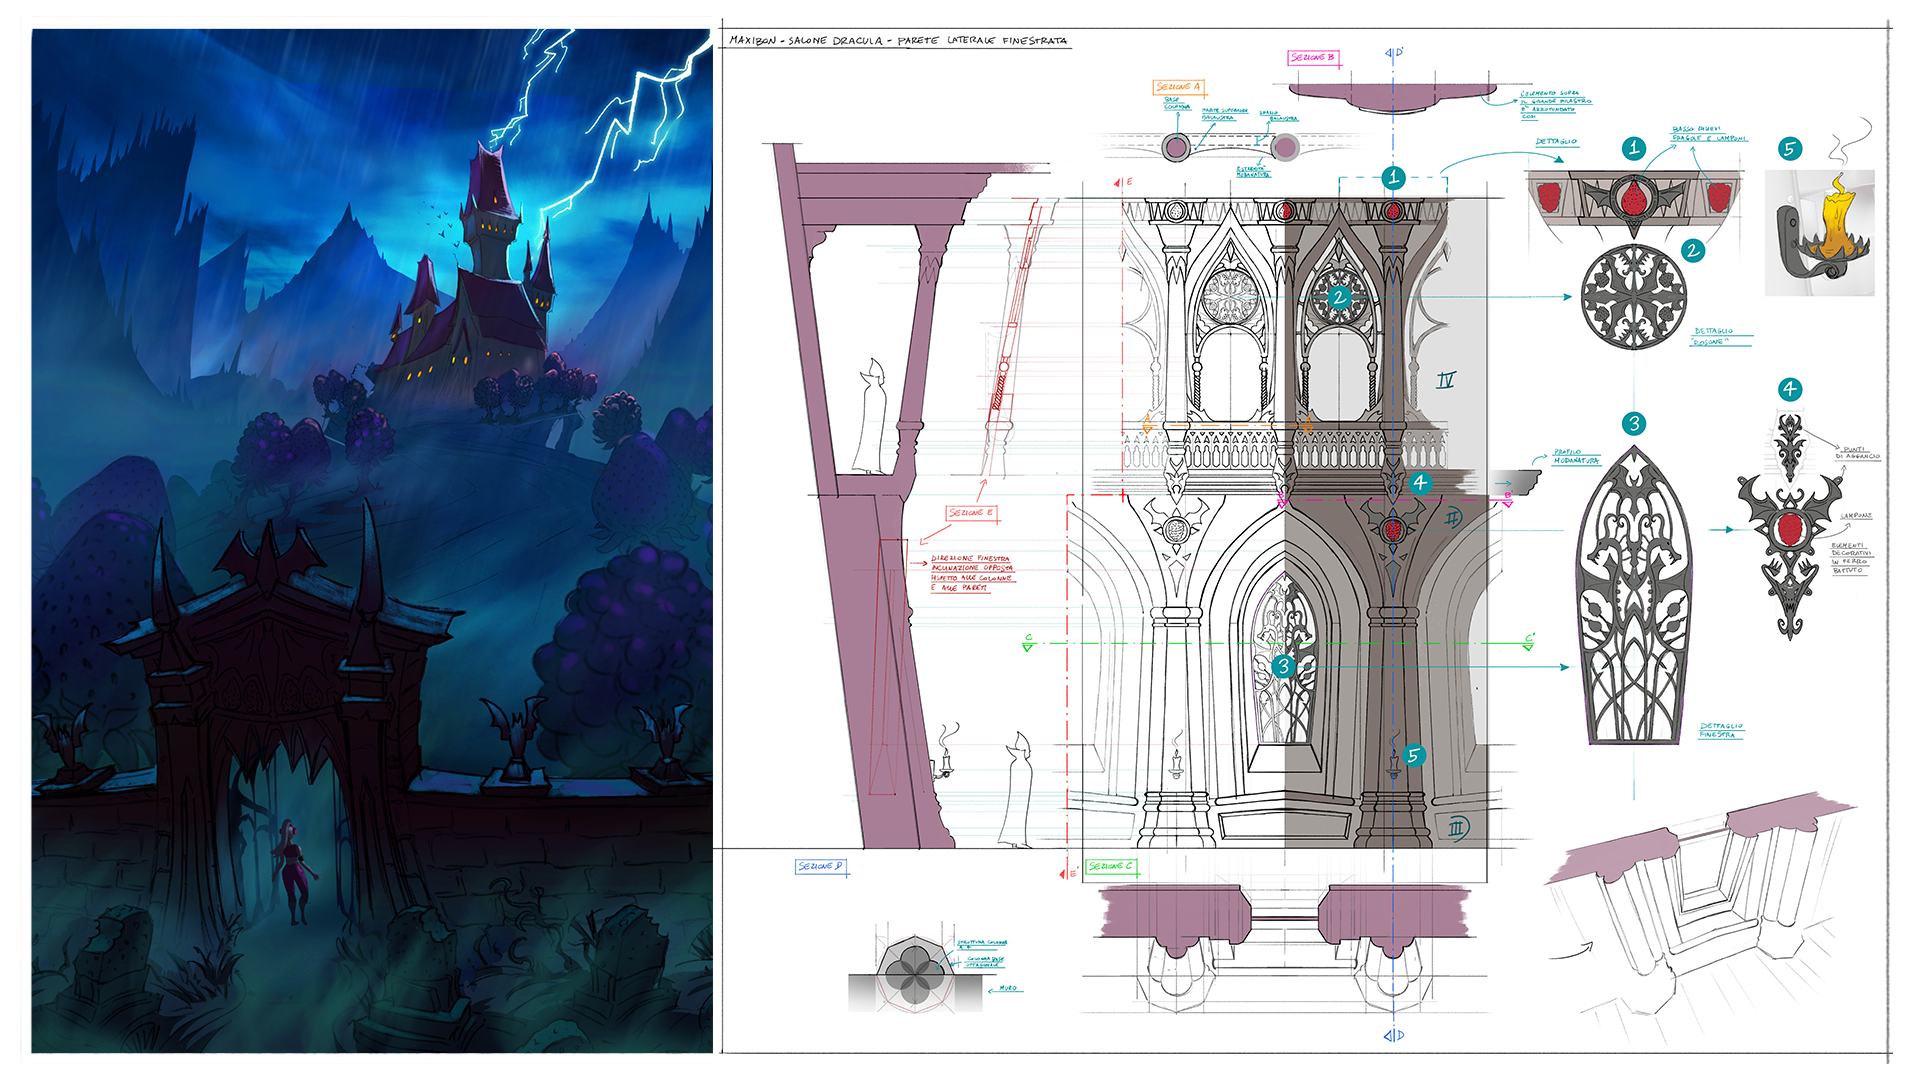1920x1080 pixels.
Task: Click callout 3 on the arched window elevation
Action: pos(1284,666)
